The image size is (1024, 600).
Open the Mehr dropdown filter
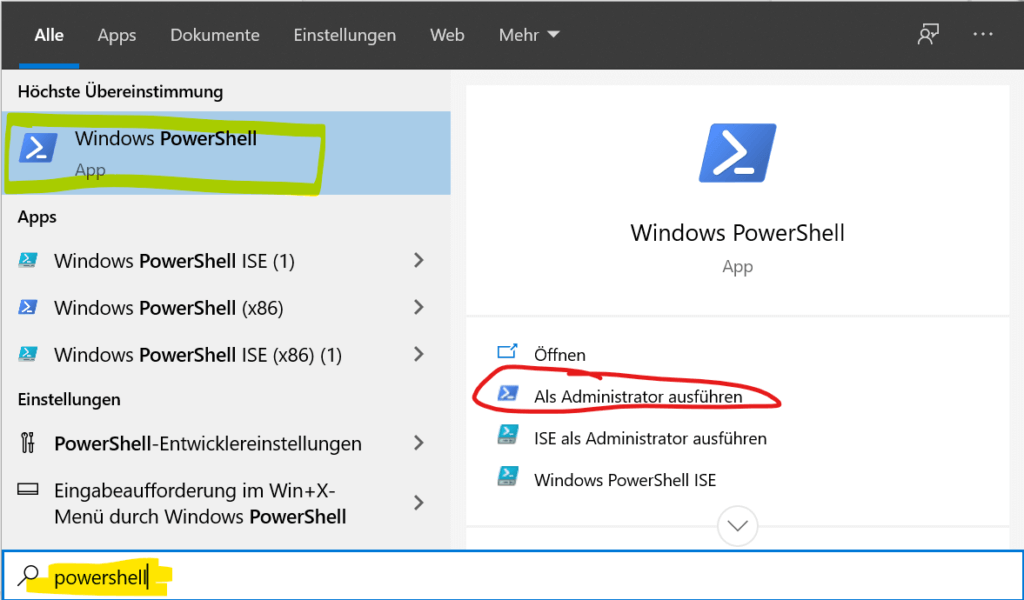[x=529, y=35]
